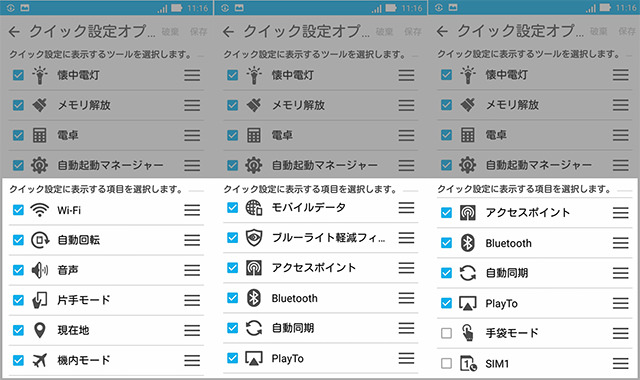Click メモリ解放 cleaner icon in middle screen

click(x=253, y=105)
